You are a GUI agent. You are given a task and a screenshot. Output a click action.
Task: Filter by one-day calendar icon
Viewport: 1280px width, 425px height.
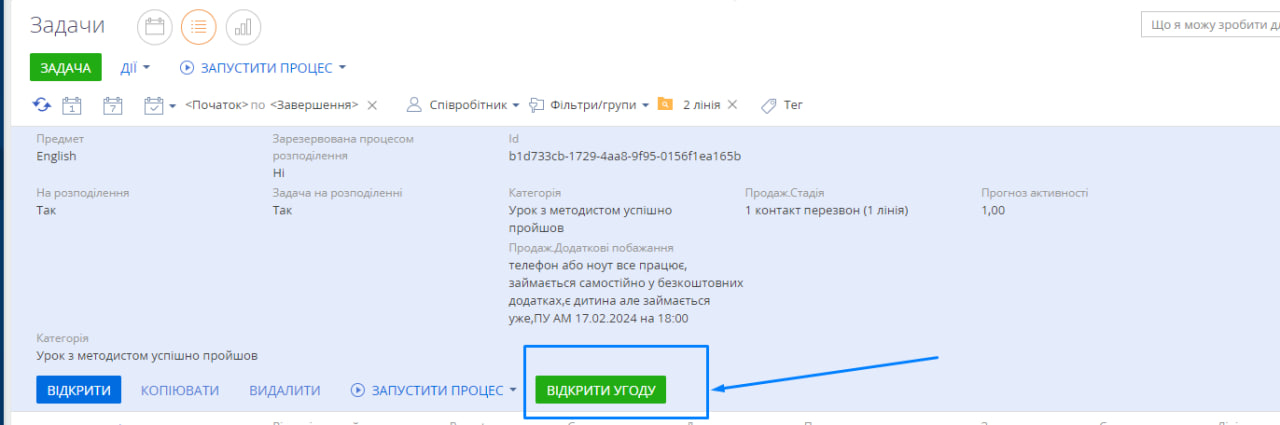click(x=71, y=104)
